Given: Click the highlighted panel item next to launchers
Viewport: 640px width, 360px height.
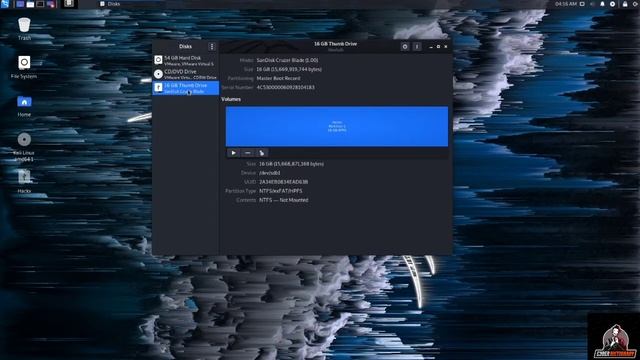Looking at the screenshot, I should [x=69, y=4].
